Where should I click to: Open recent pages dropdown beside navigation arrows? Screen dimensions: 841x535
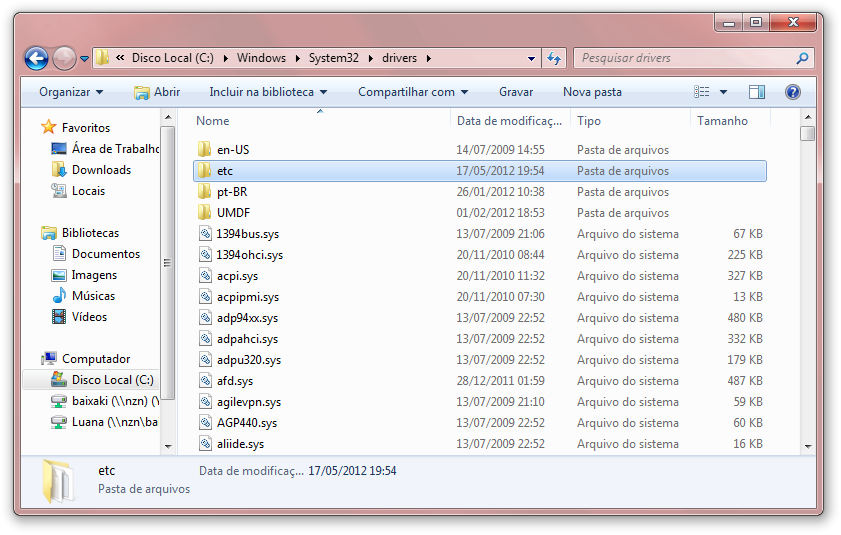[x=84, y=58]
